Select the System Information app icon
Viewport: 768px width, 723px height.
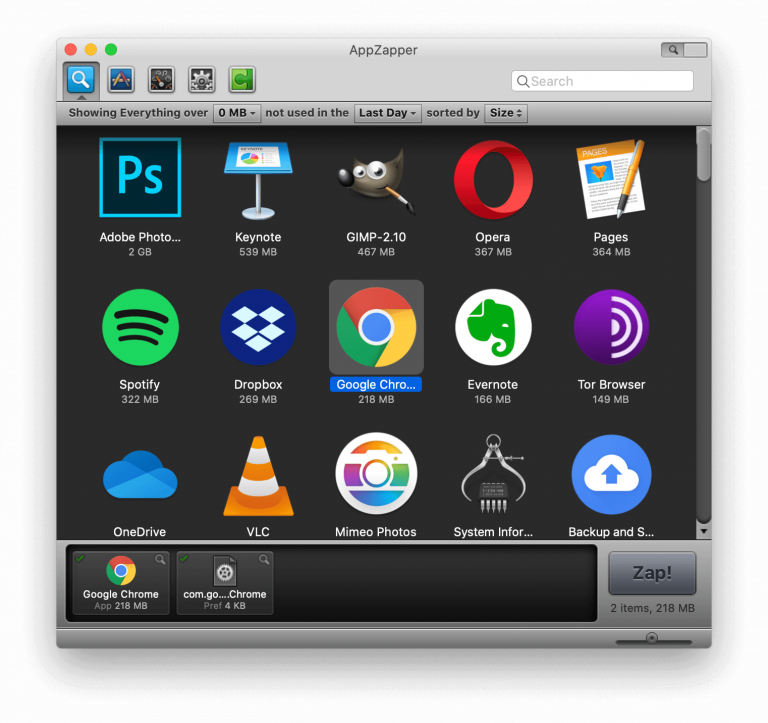pos(493,474)
